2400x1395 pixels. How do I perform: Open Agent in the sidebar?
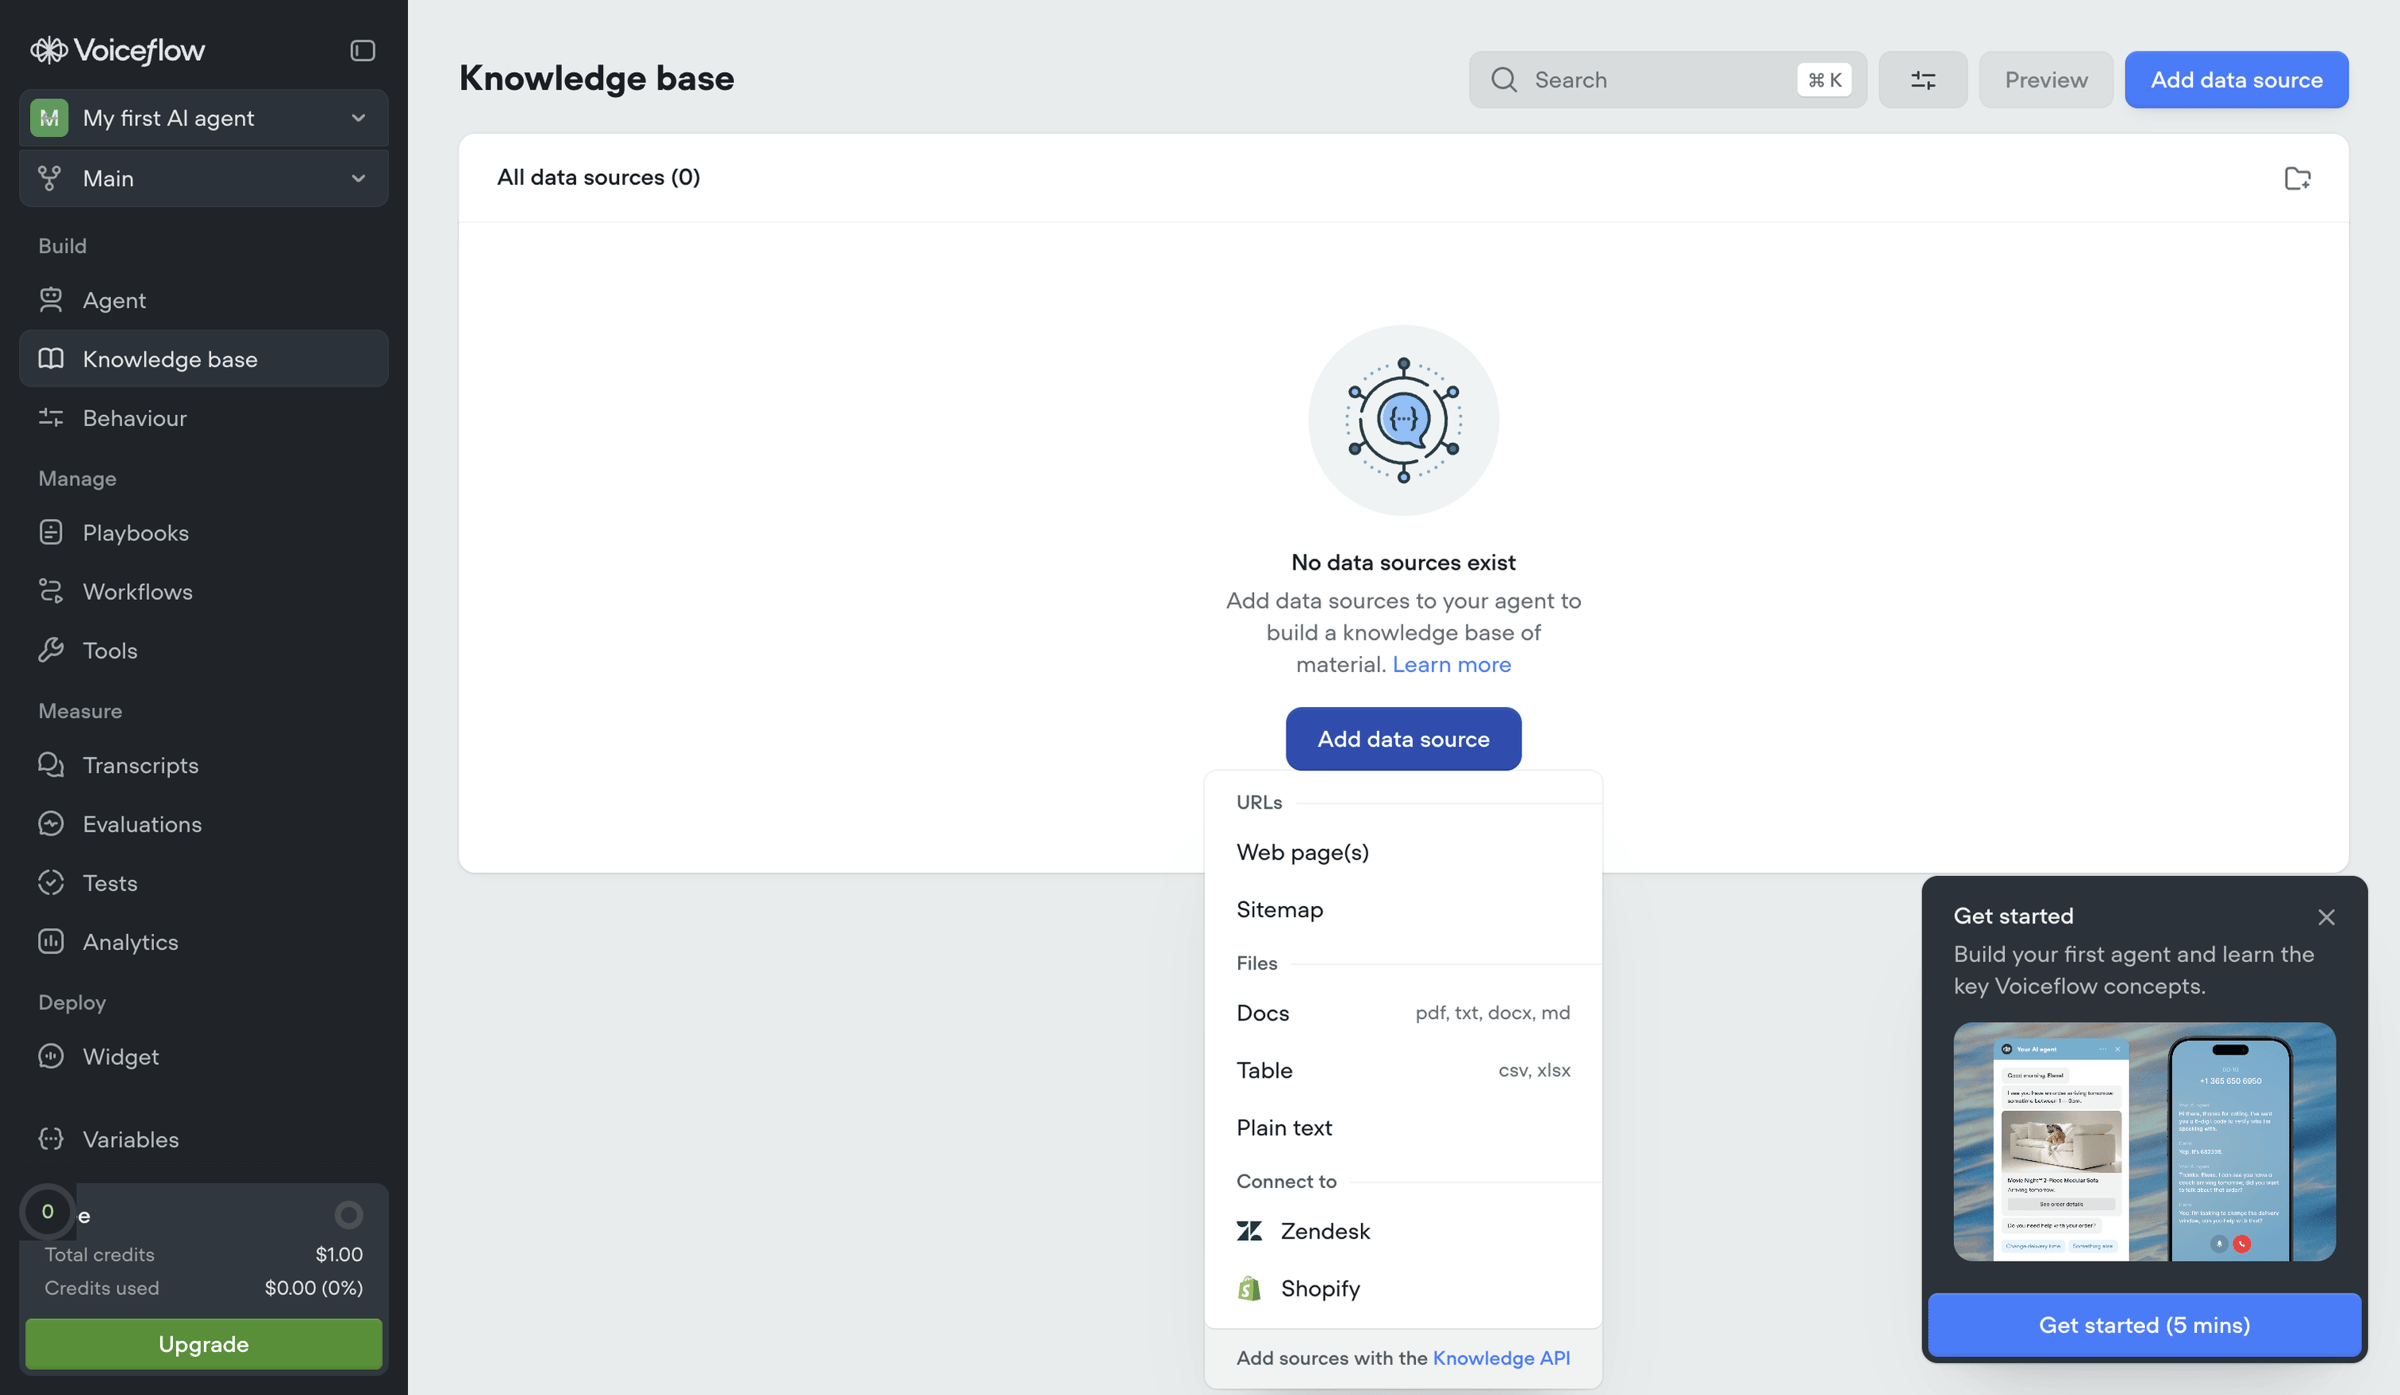(x=203, y=300)
